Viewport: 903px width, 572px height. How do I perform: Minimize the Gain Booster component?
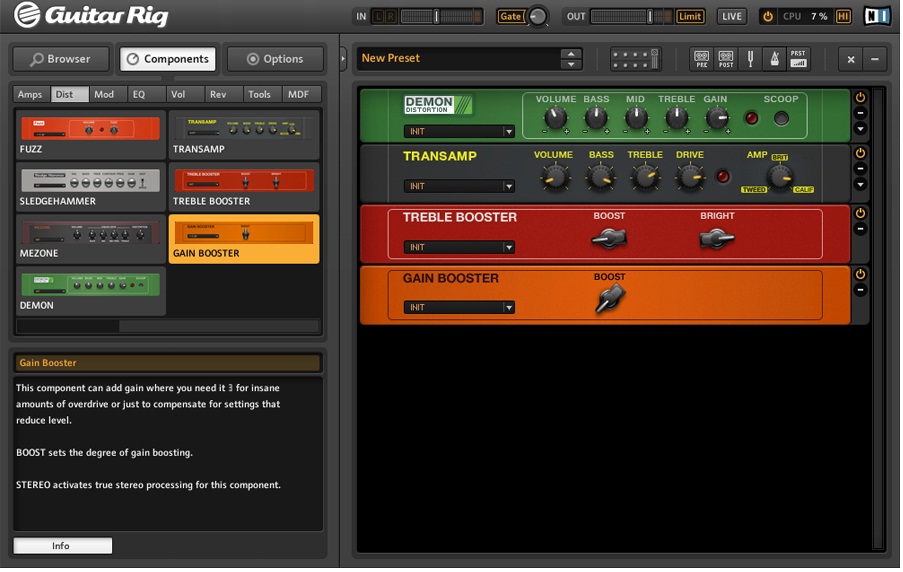pos(860,290)
